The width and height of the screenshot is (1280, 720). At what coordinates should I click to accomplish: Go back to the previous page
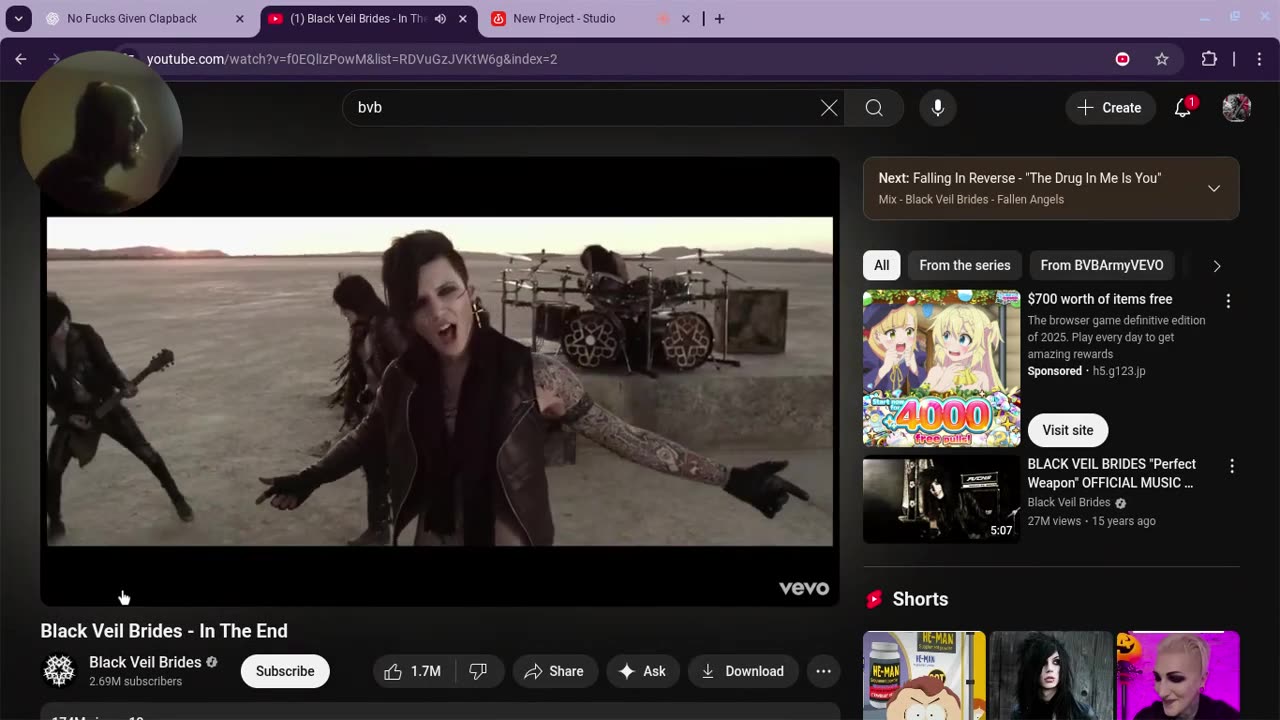pos(20,59)
